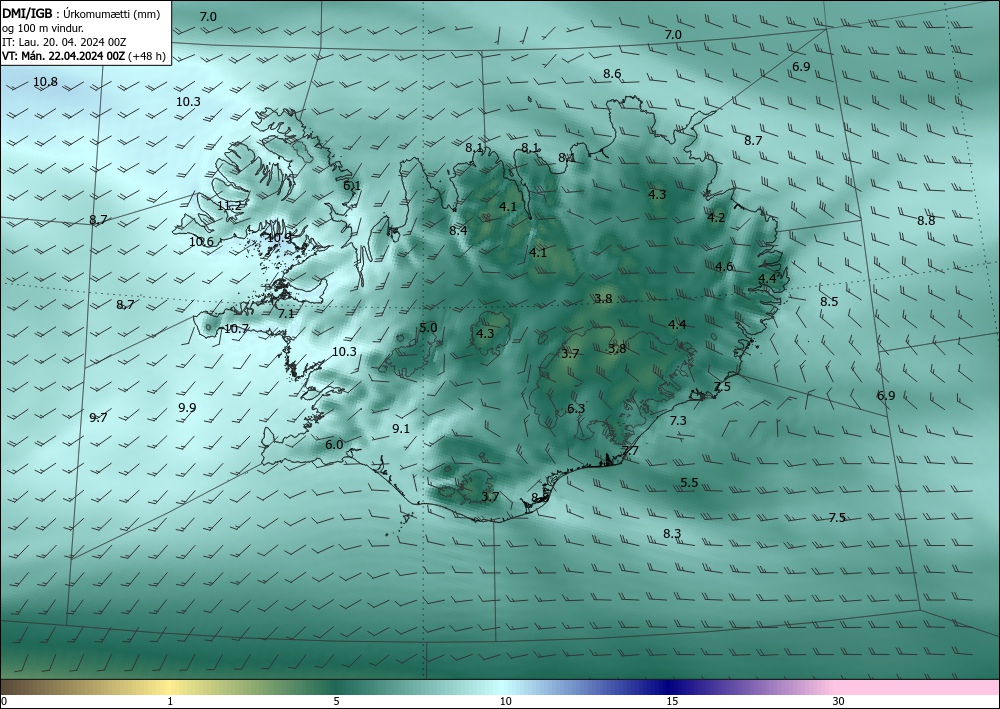Click the 15 tick label on the color scale

[x=672, y=701]
